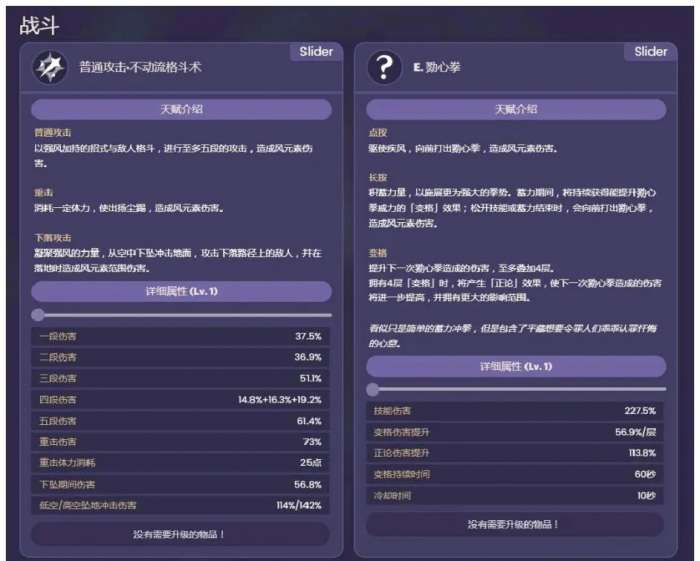The image size is (700, 561).
Task: Expand 详细属性 (Lv. 1) in left card
Action: [x=181, y=291]
